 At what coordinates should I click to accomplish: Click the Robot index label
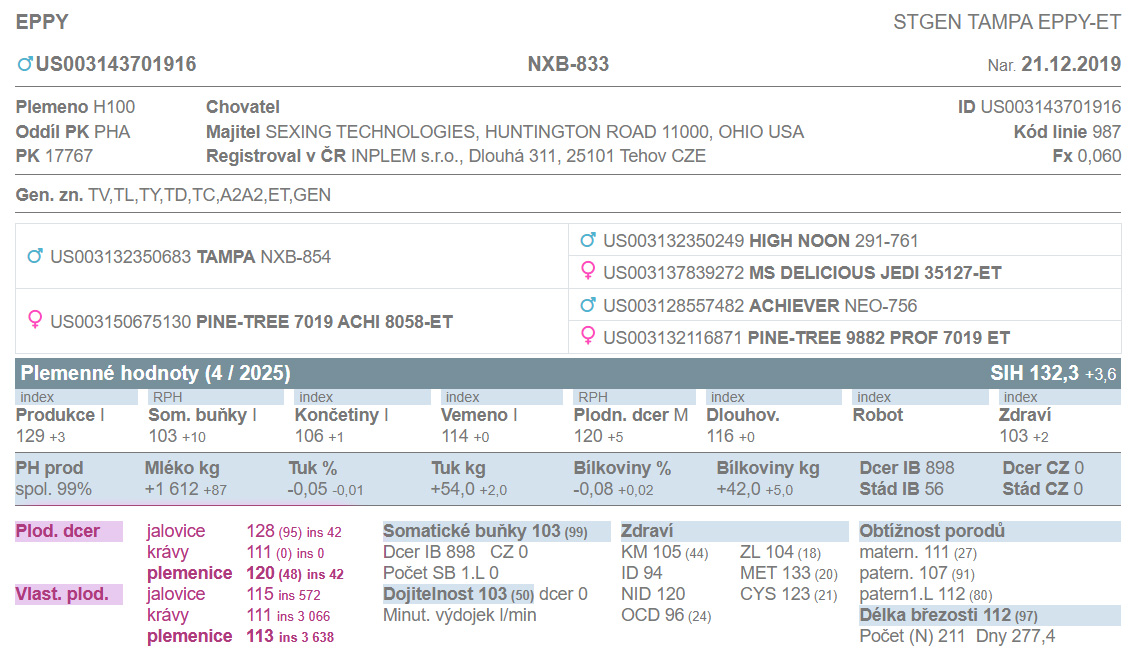[878, 415]
